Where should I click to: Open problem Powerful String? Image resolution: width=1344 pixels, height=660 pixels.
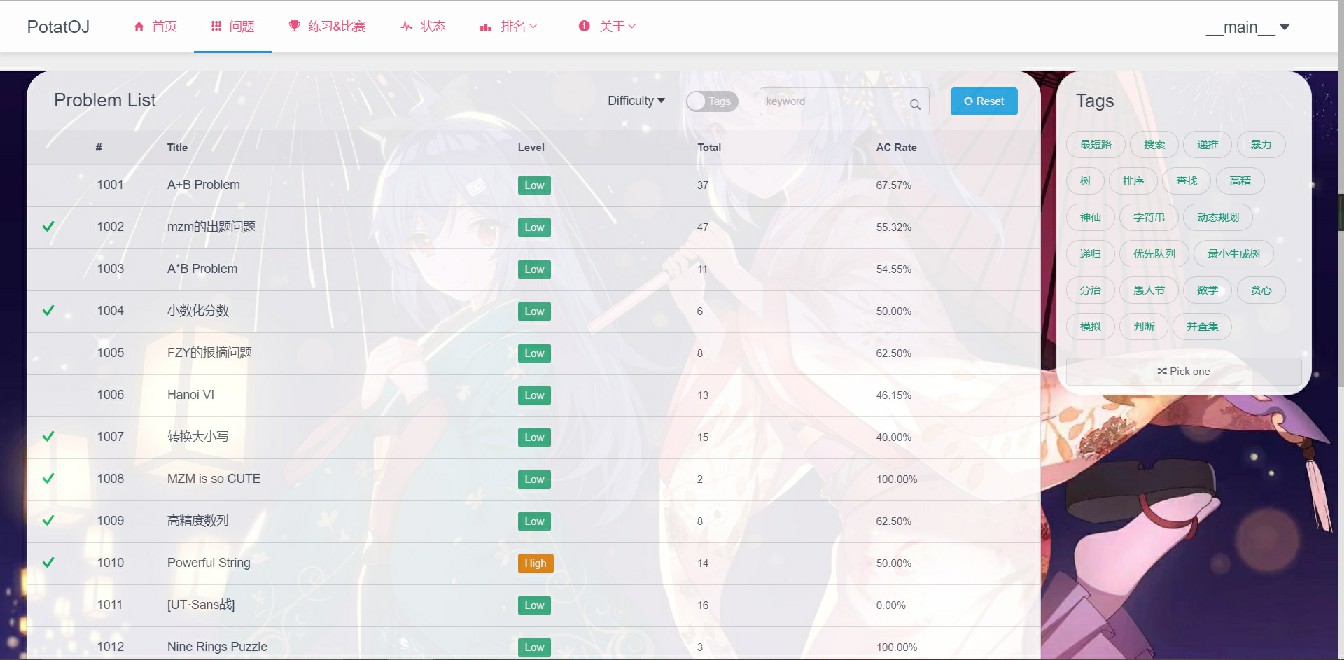(209, 563)
